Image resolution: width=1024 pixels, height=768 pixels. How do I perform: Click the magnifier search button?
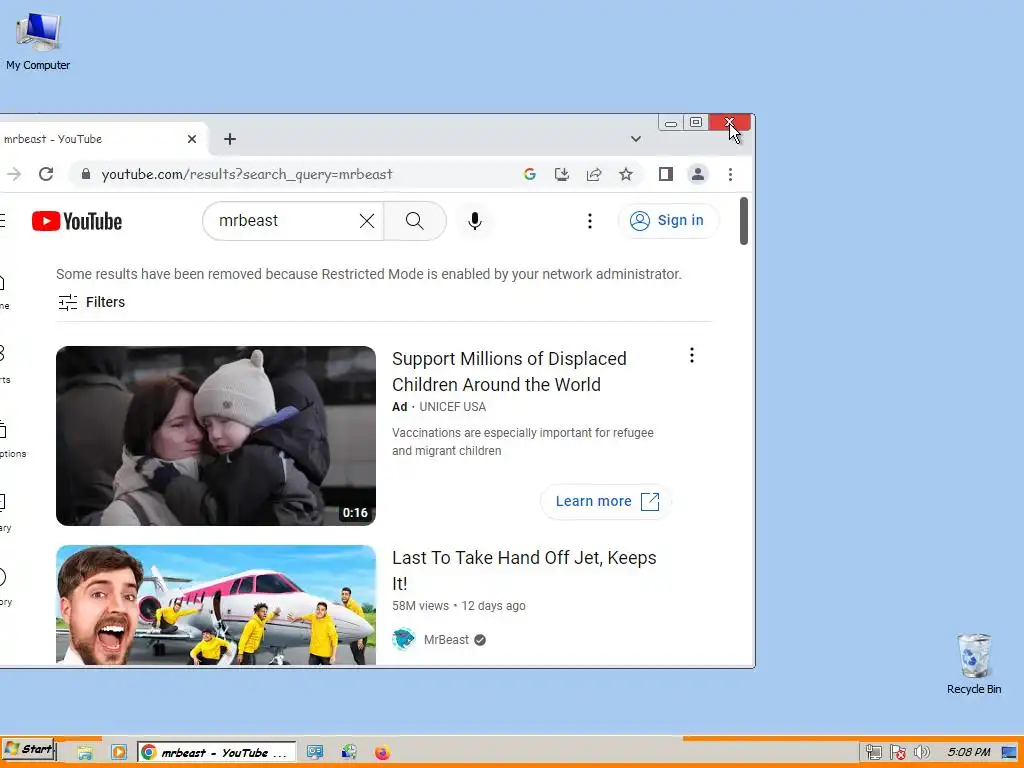415,221
